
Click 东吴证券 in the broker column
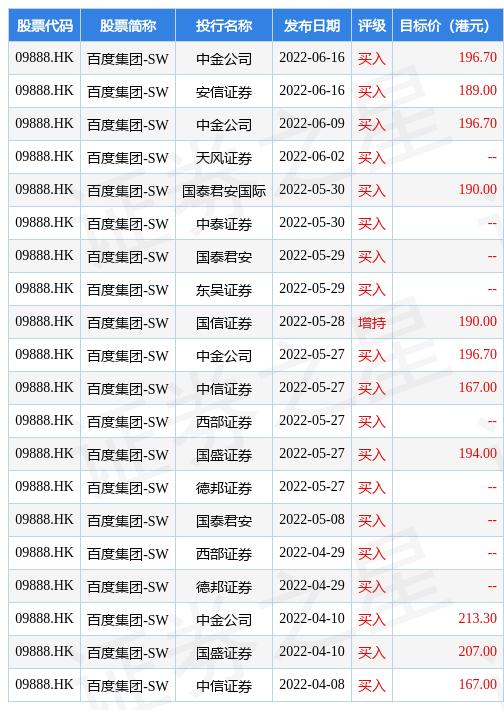coord(224,289)
